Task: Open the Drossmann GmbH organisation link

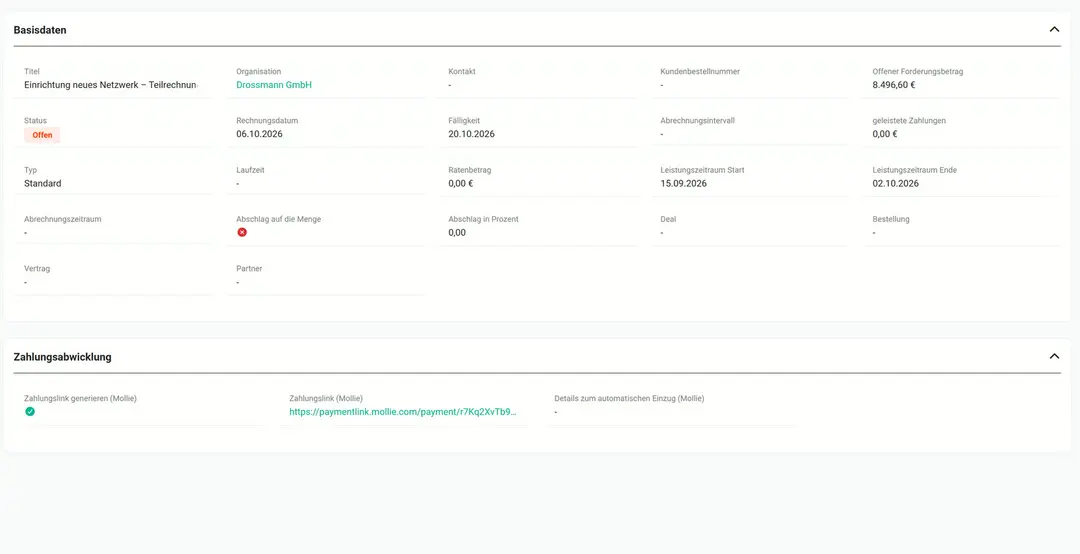Action: [x=274, y=85]
